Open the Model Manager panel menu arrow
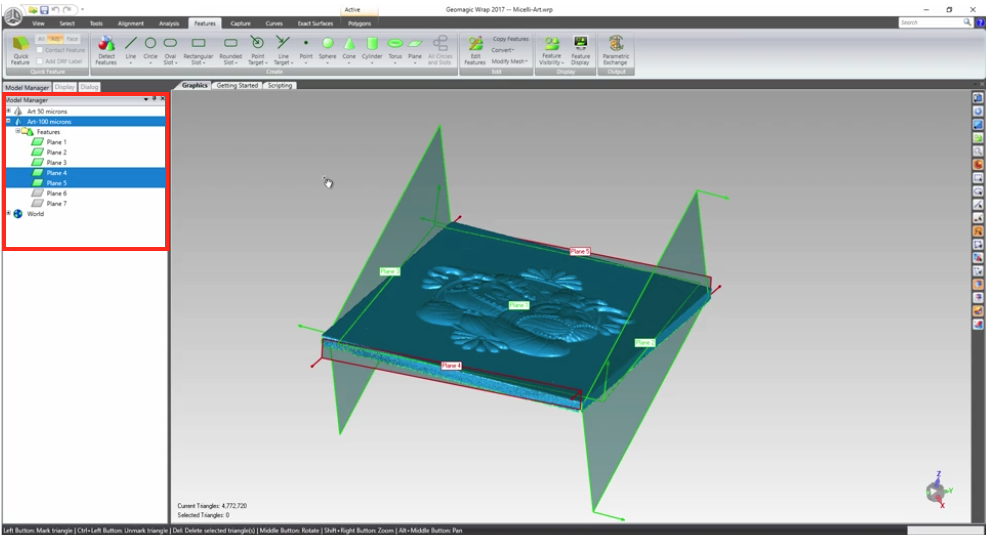The image size is (987, 535). point(146,99)
